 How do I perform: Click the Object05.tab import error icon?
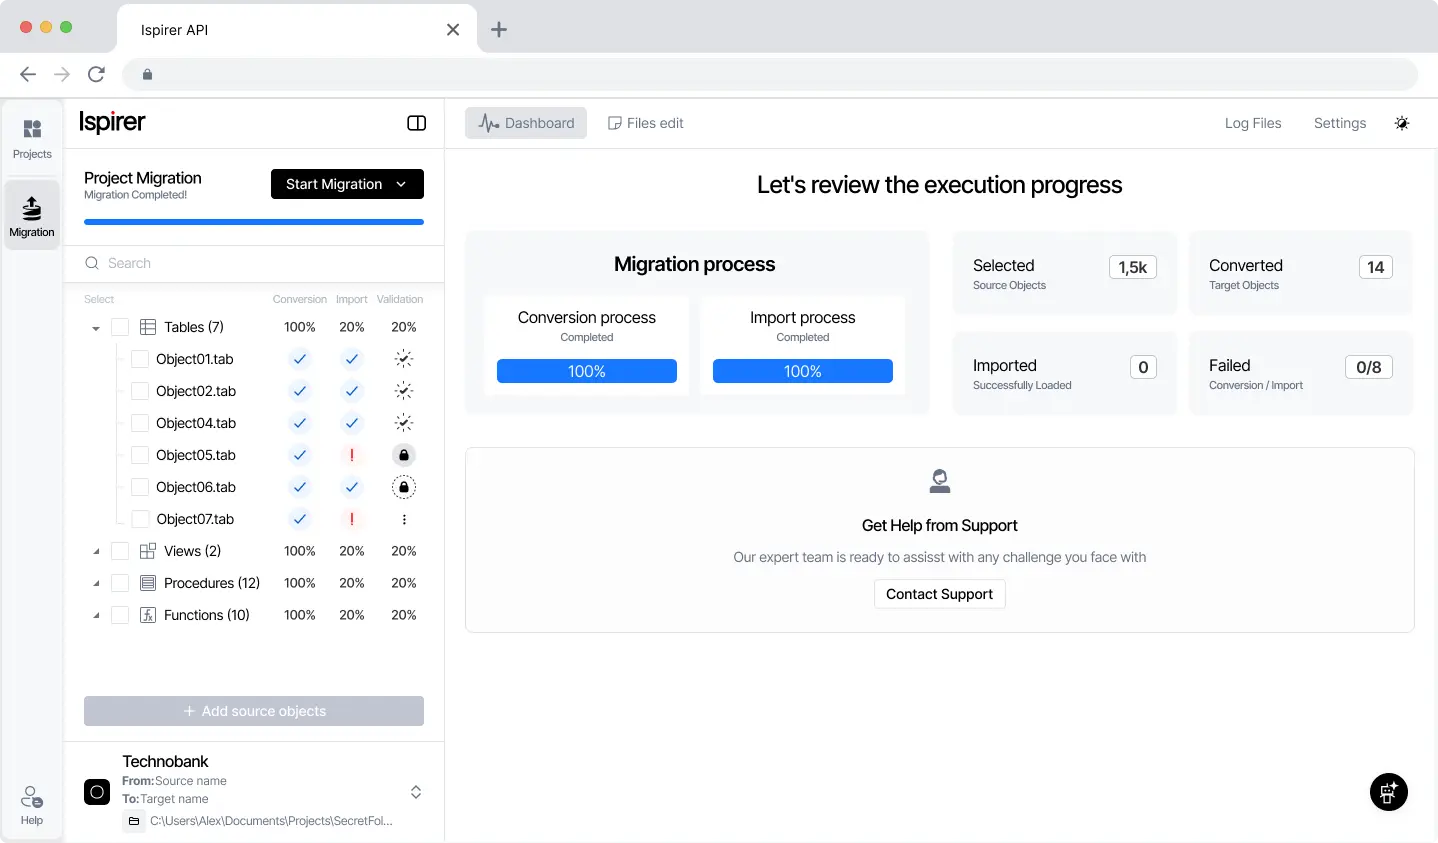352,455
